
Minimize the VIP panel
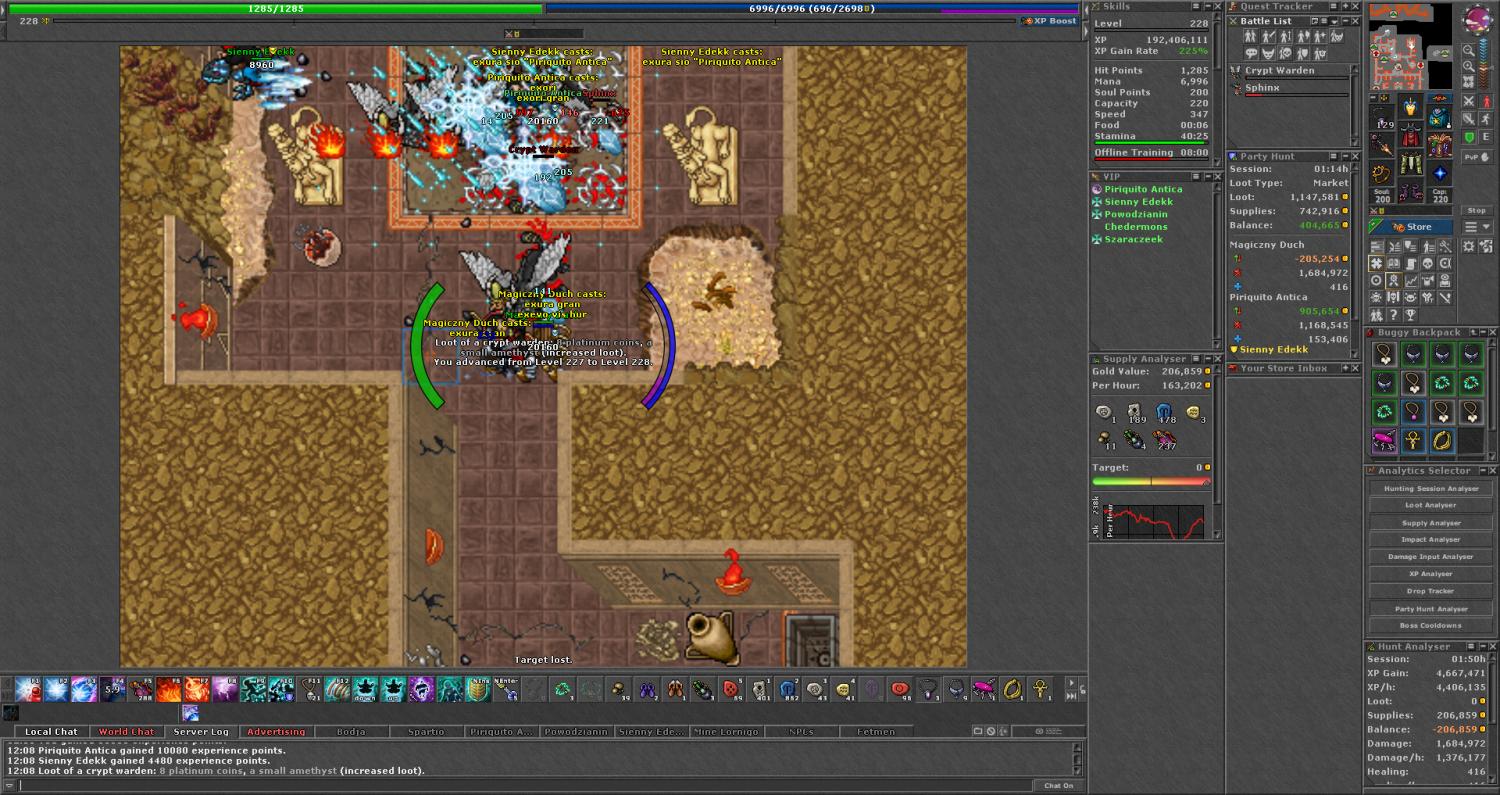[x=1208, y=177]
